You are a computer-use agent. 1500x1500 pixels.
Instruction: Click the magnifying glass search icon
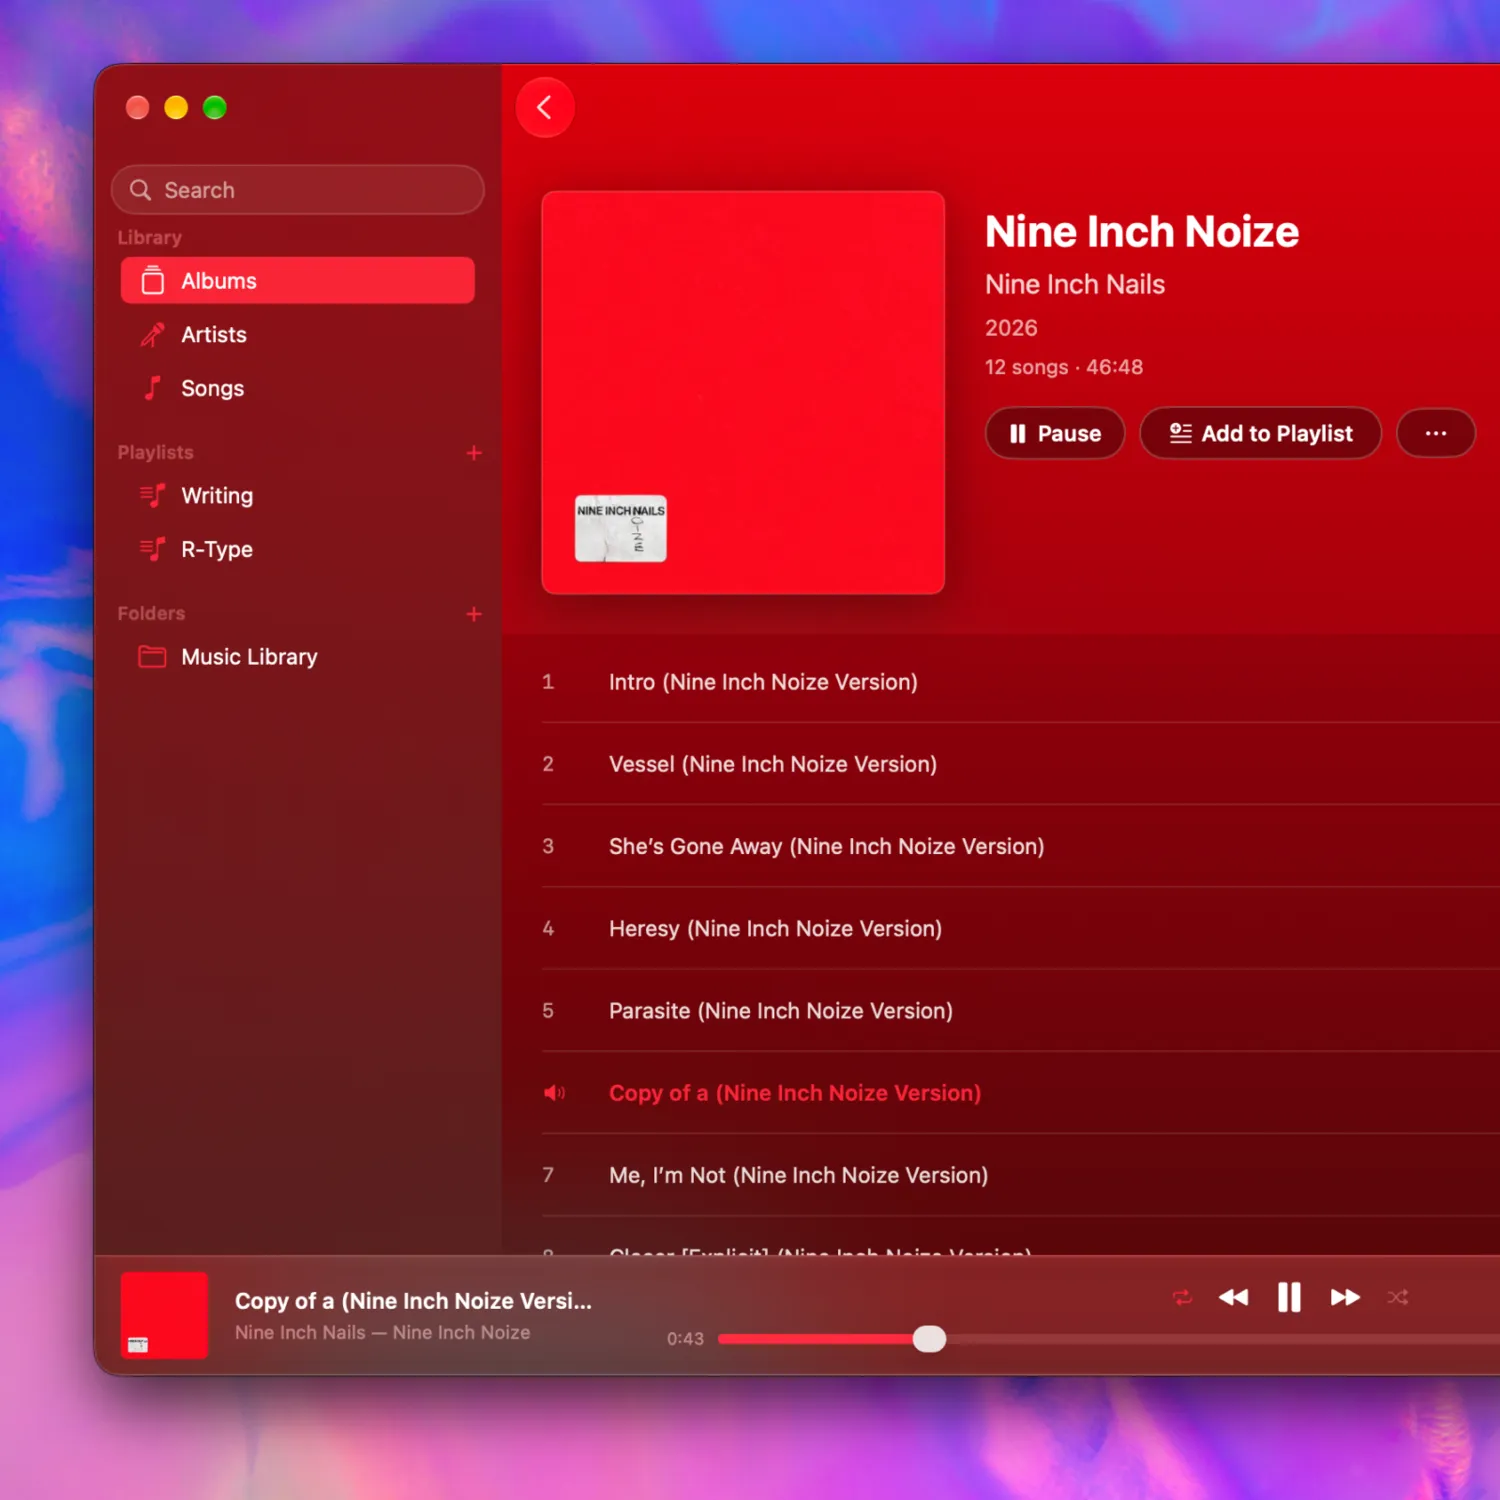pos(140,190)
